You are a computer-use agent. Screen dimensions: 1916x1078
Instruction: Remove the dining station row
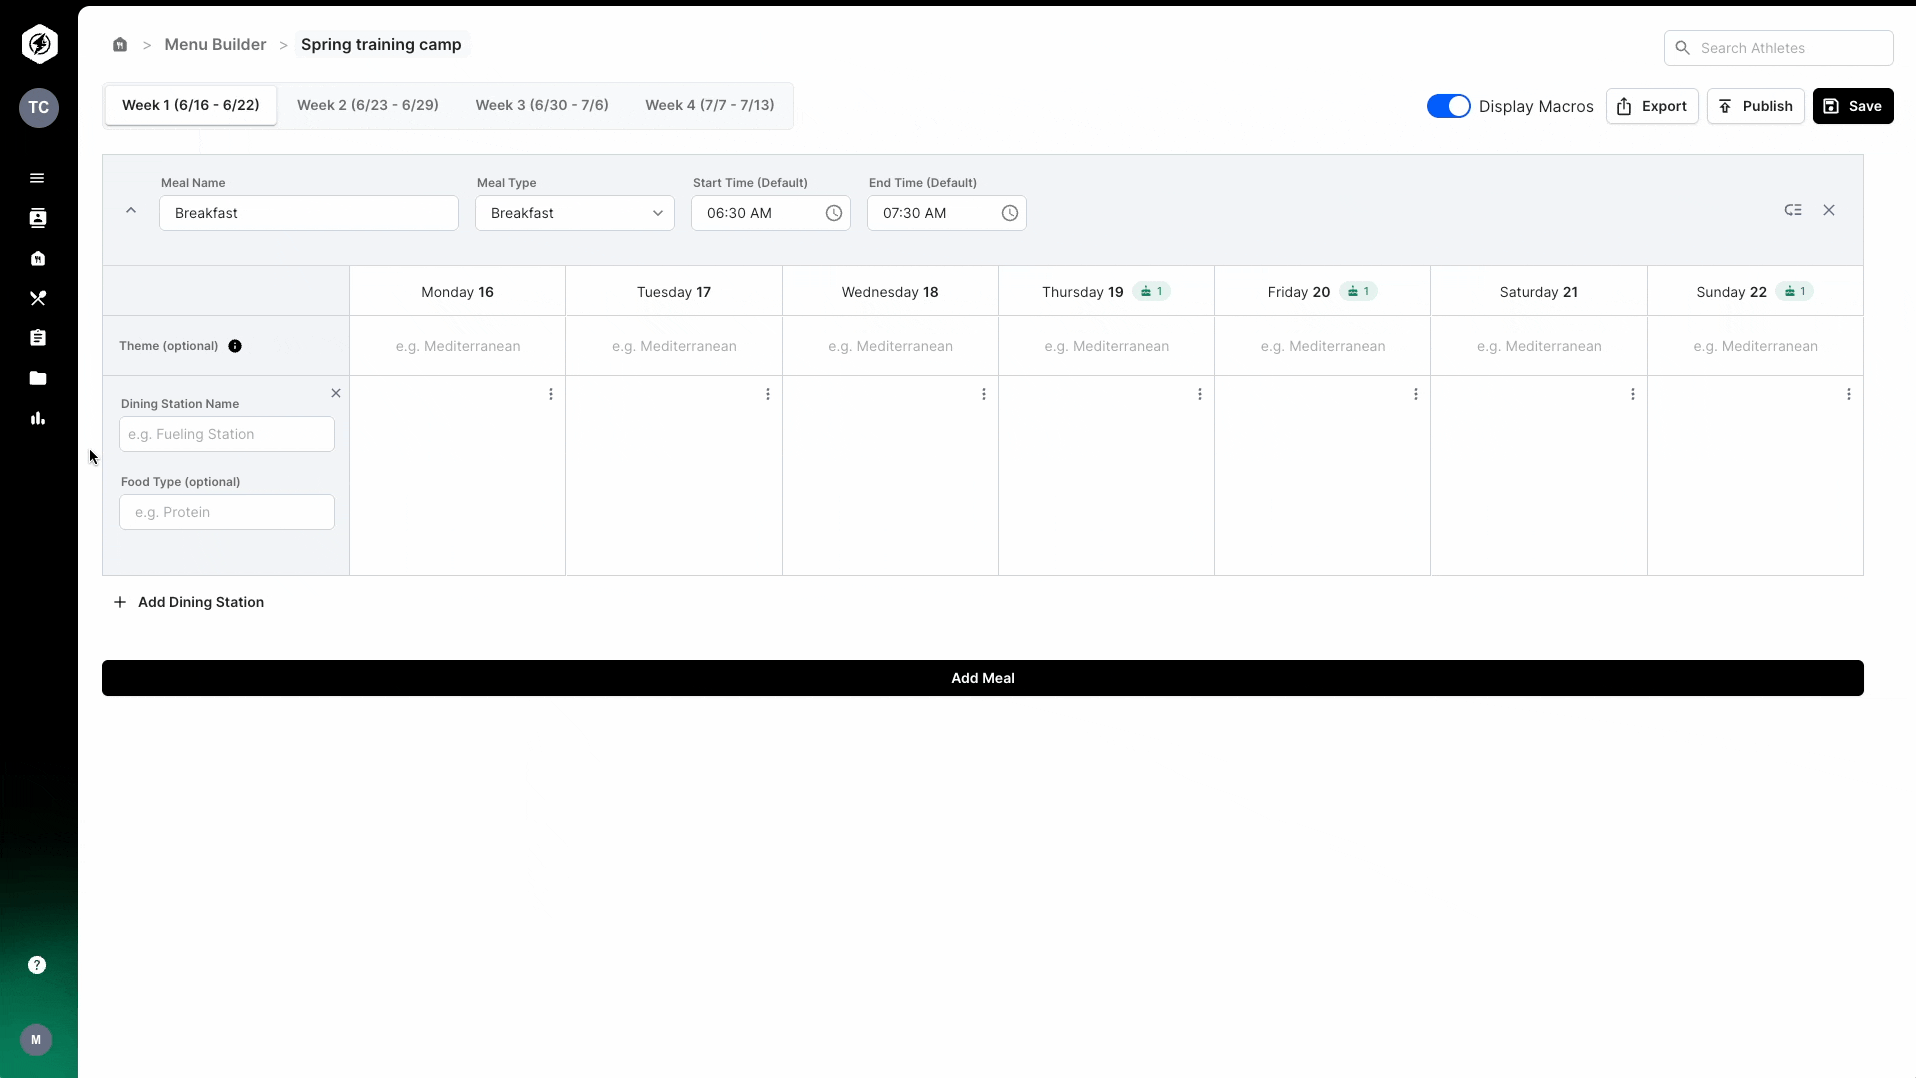tap(336, 393)
